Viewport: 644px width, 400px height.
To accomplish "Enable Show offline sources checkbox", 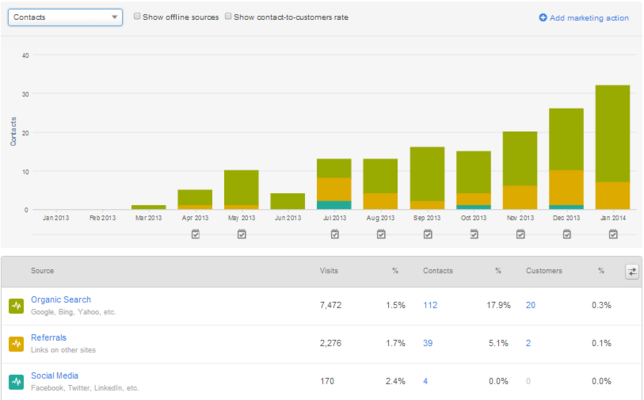I will [137, 16].
